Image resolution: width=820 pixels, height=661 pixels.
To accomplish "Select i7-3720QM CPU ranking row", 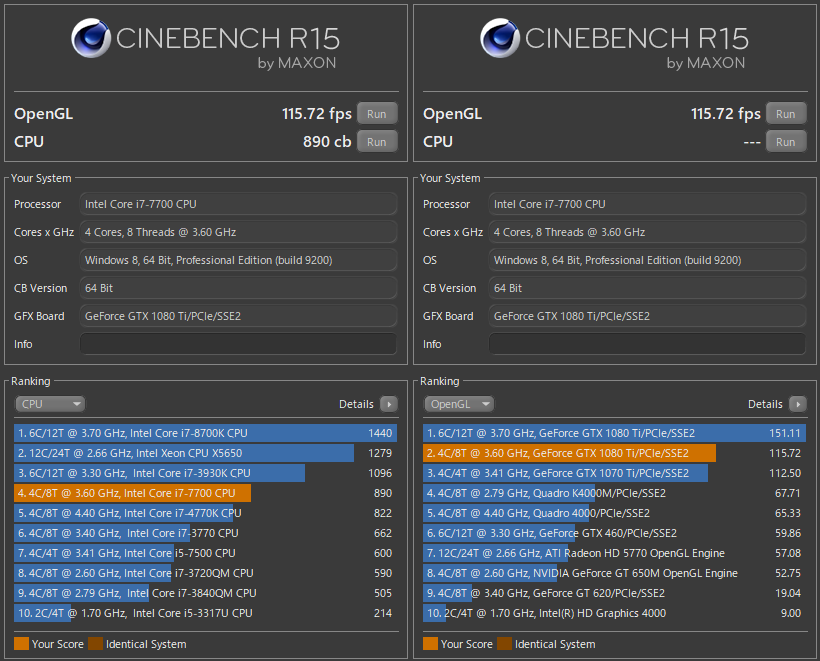I will (x=206, y=573).
